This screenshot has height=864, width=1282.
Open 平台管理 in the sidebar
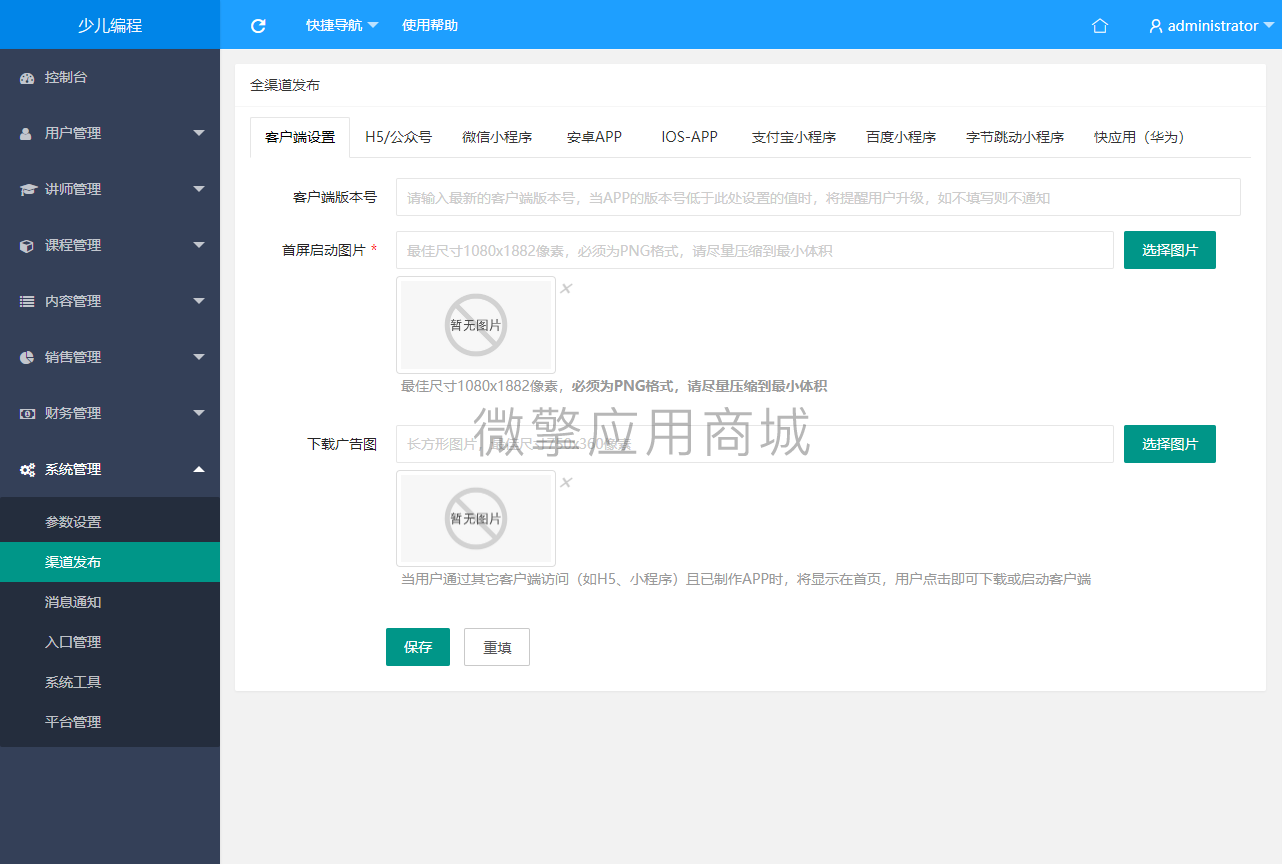tap(110, 722)
